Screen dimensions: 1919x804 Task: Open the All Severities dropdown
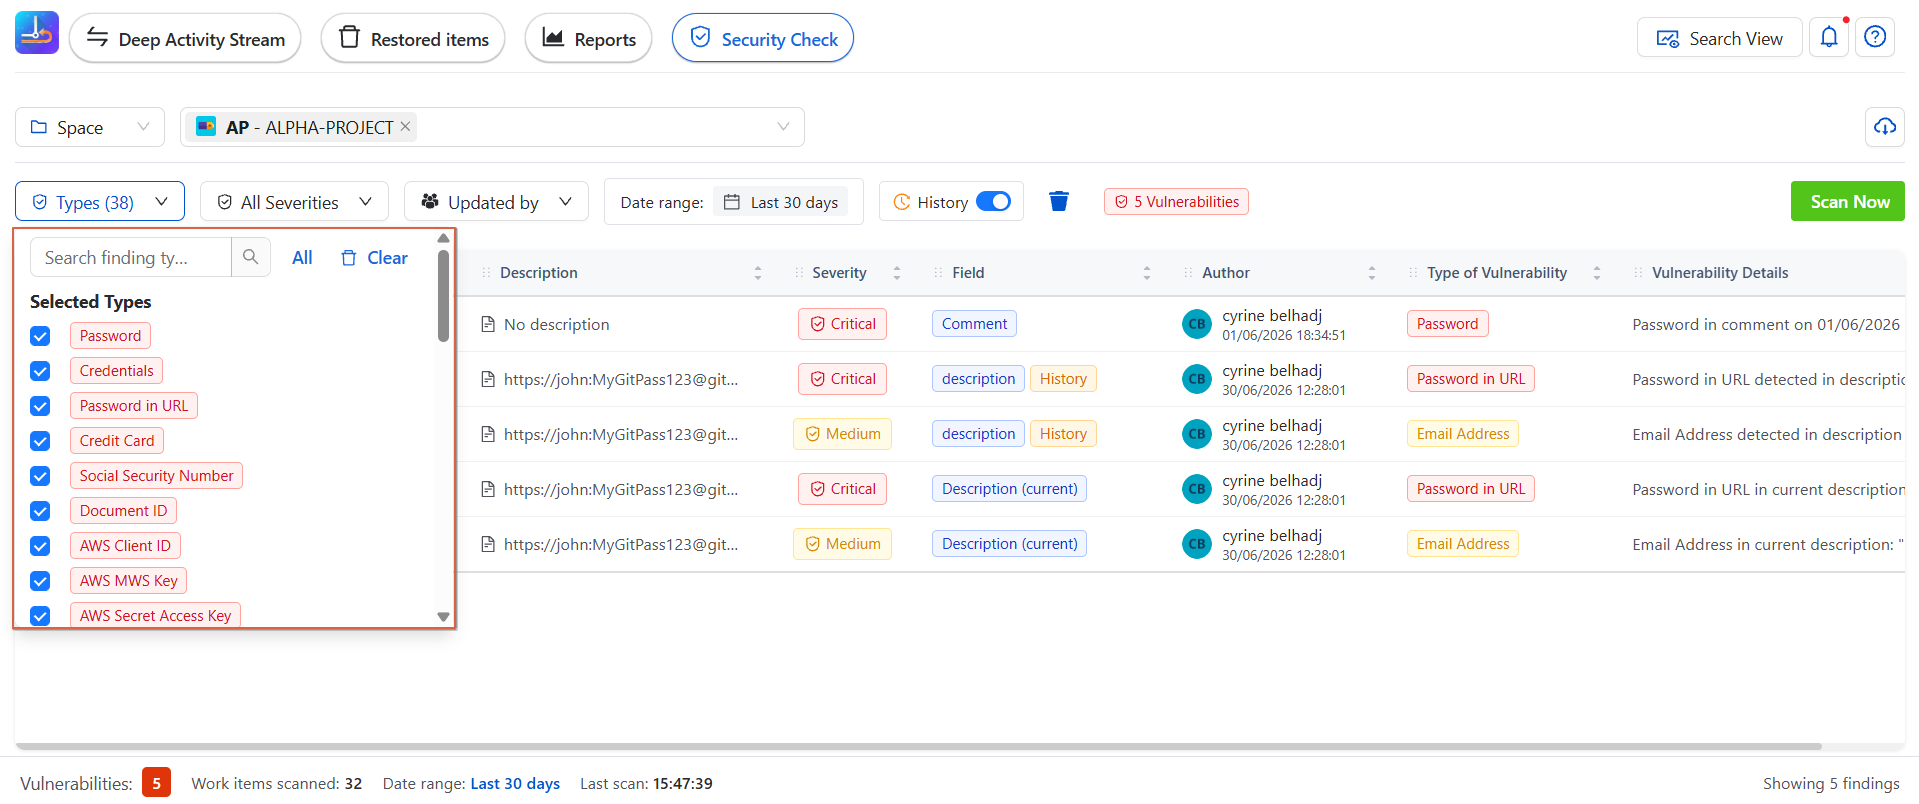(294, 202)
